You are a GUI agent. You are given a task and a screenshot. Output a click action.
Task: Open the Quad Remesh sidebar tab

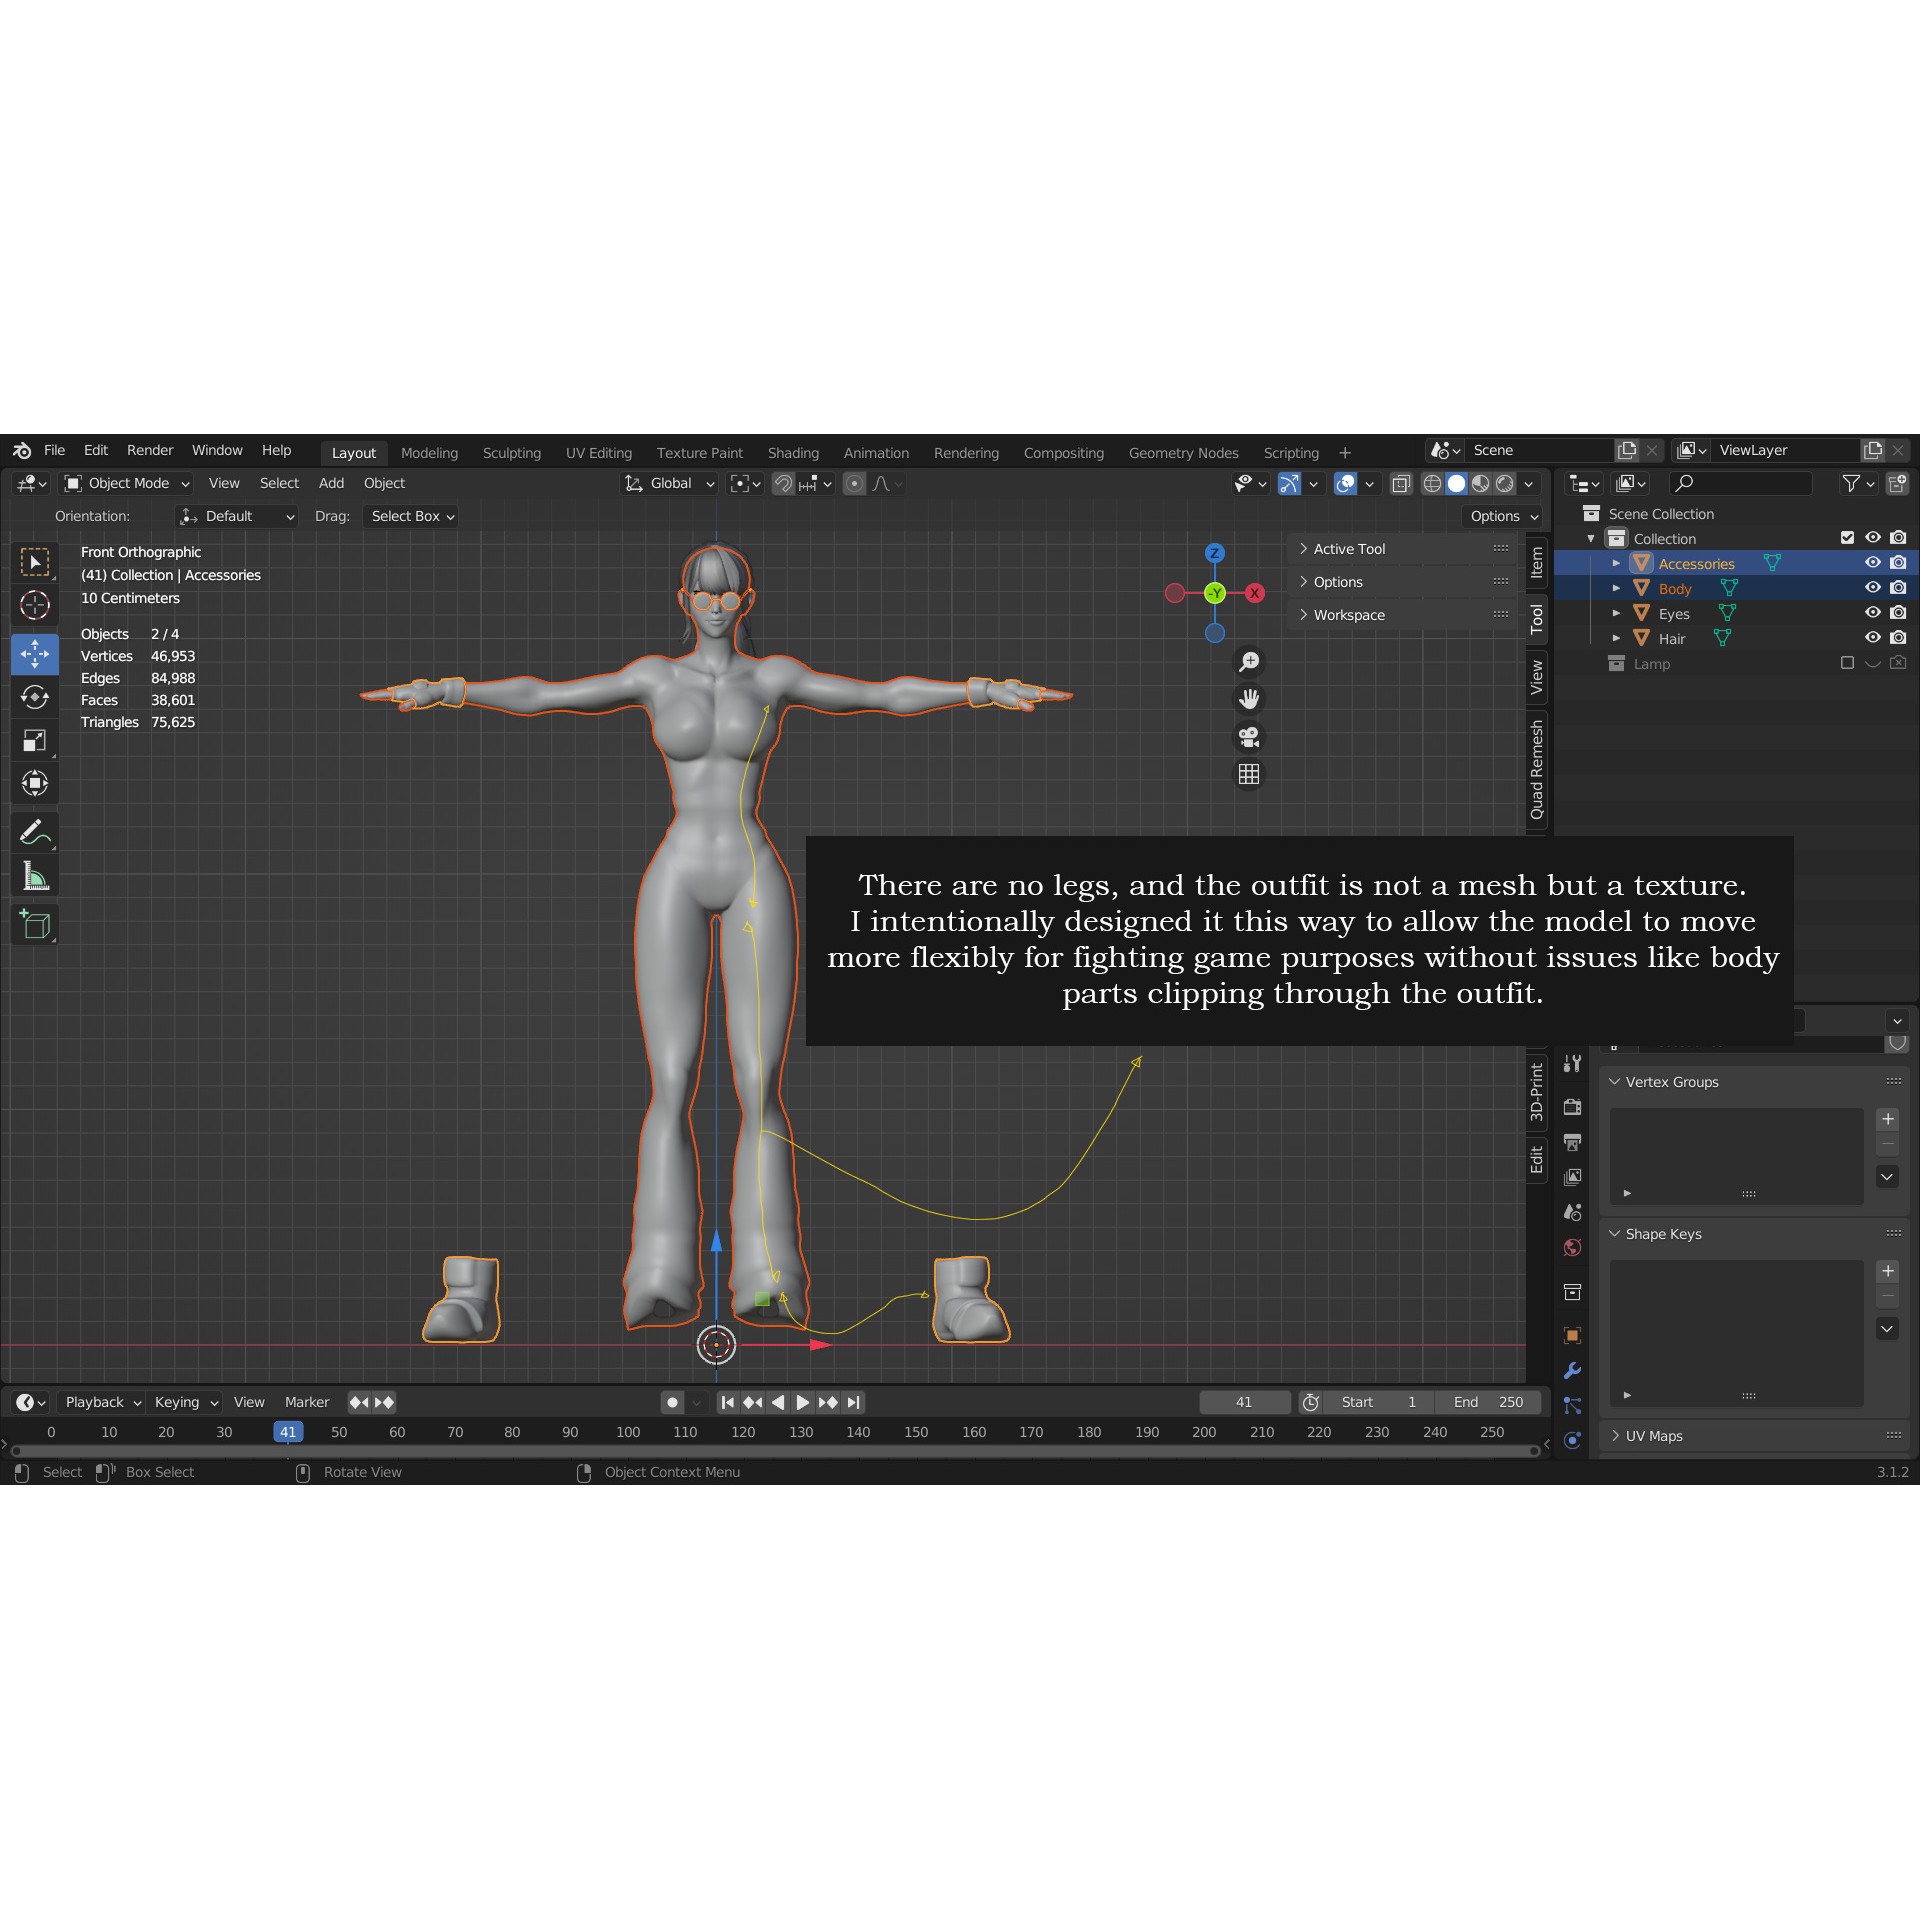click(x=1537, y=770)
